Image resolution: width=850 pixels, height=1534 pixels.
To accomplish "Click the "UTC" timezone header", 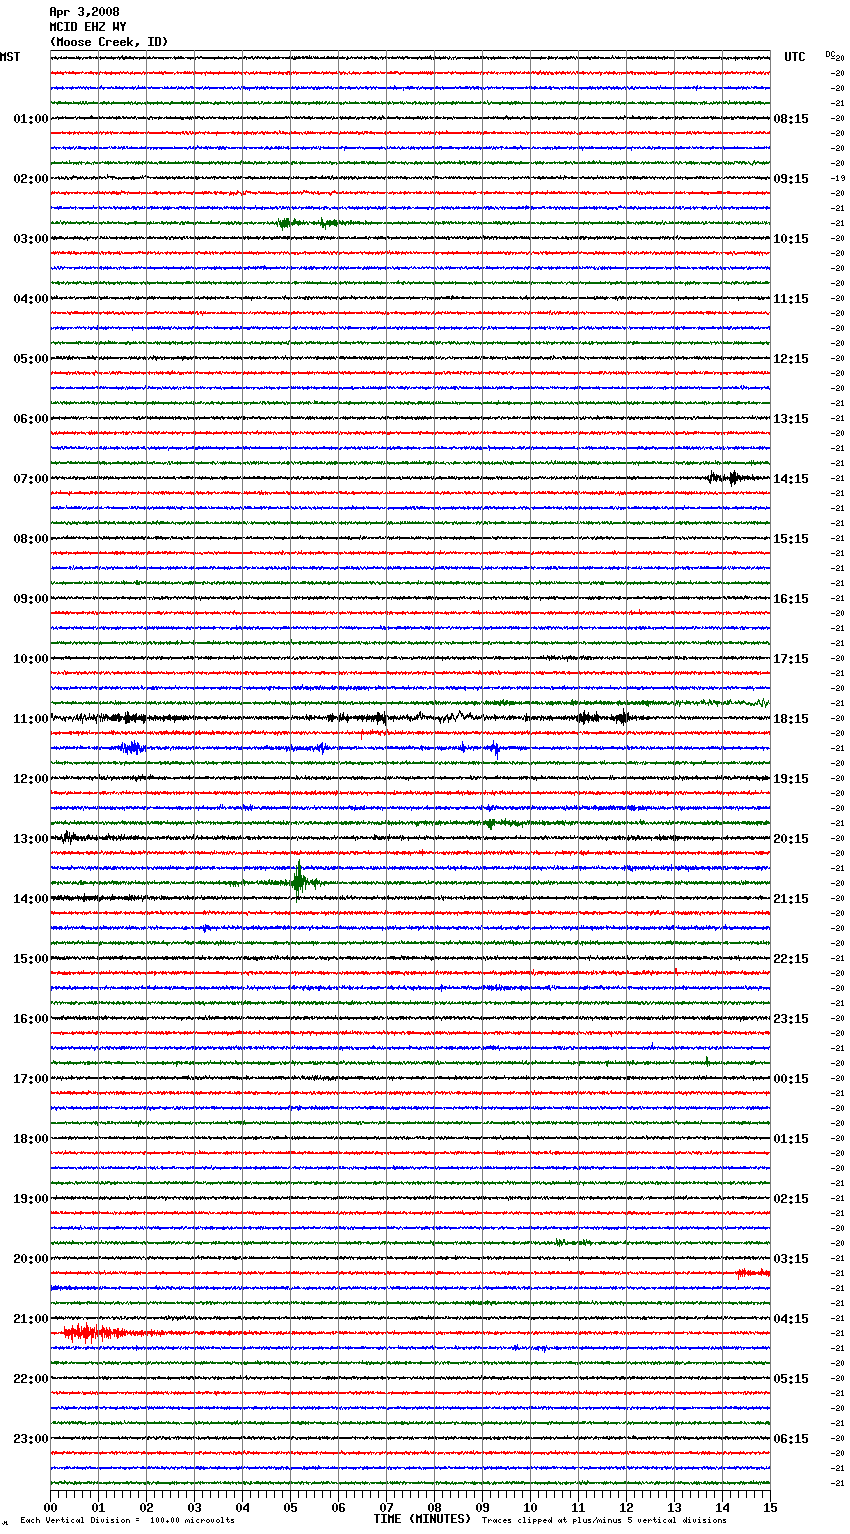I will [794, 57].
